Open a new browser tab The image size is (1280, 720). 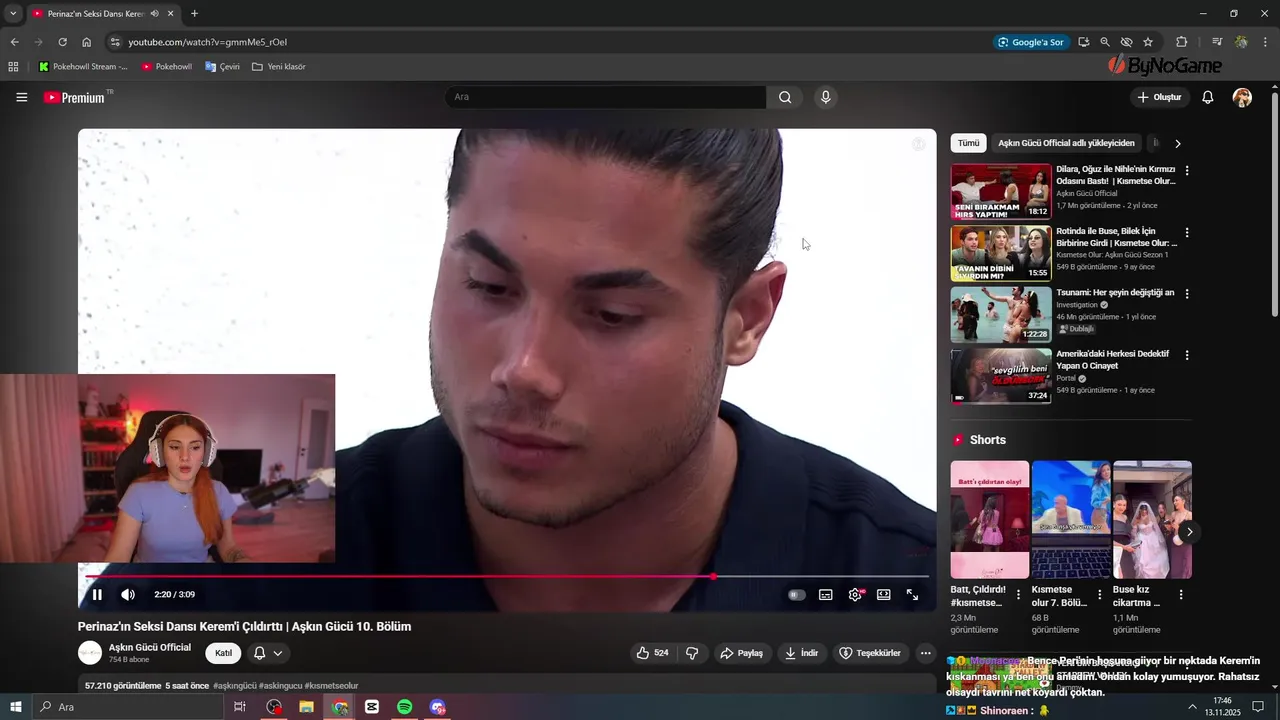coord(194,14)
